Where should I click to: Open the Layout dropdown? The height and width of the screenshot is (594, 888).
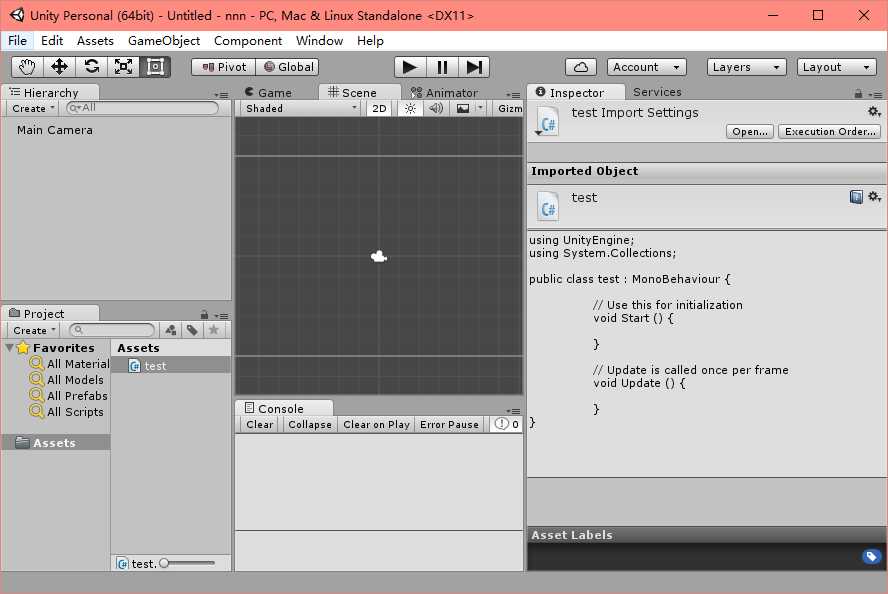[x=836, y=67]
